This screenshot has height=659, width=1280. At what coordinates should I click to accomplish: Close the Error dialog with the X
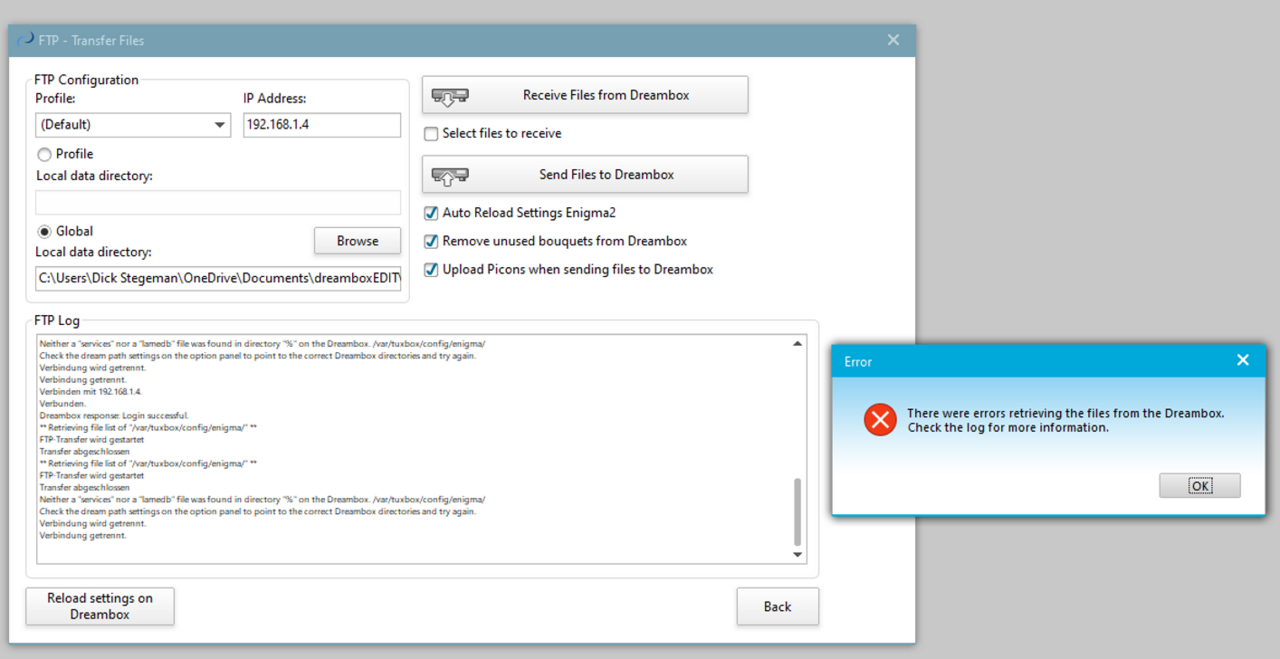(1242, 360)
